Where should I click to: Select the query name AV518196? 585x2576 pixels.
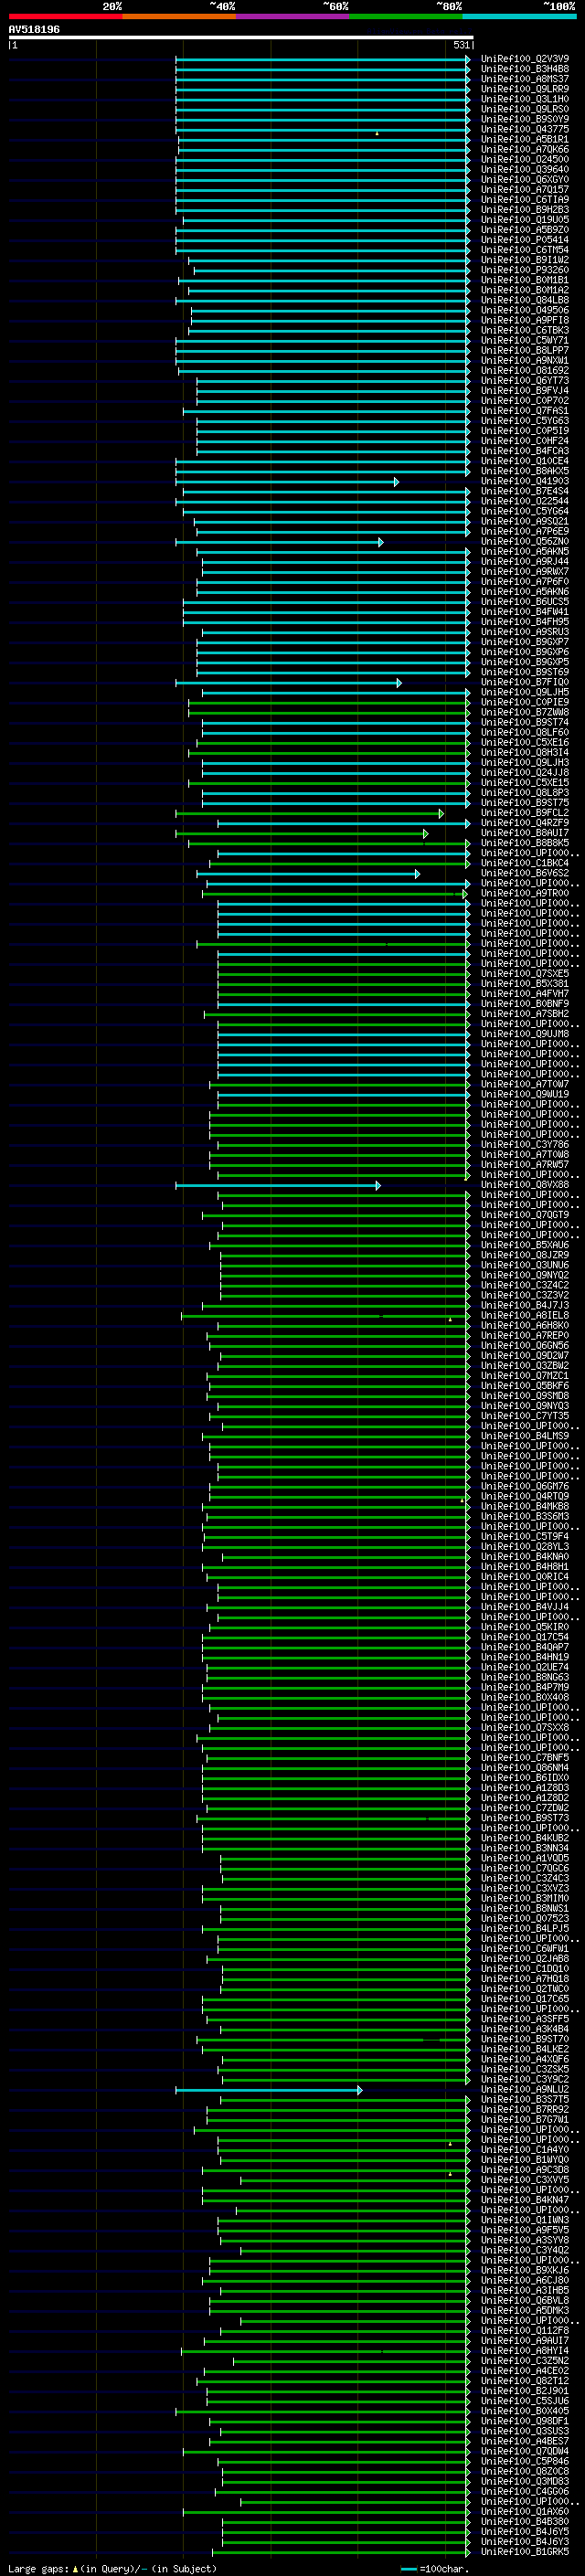(x=34, y=30)
